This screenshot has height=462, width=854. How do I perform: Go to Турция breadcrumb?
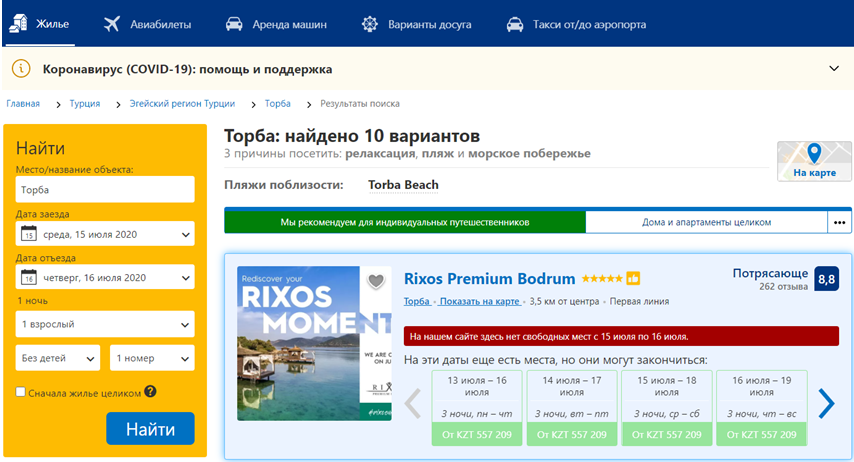pyautogui.click(x=84, y=104)
